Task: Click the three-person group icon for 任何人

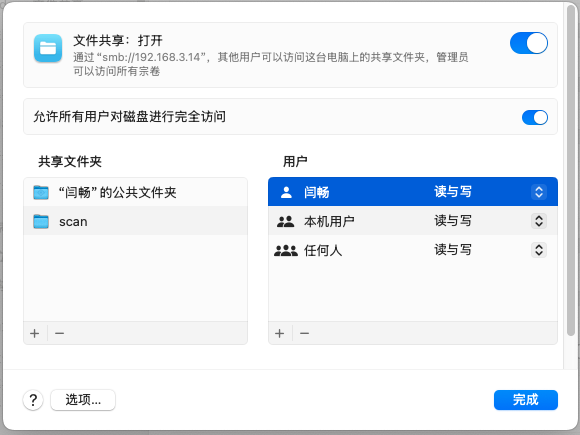Action: point(286,250)
